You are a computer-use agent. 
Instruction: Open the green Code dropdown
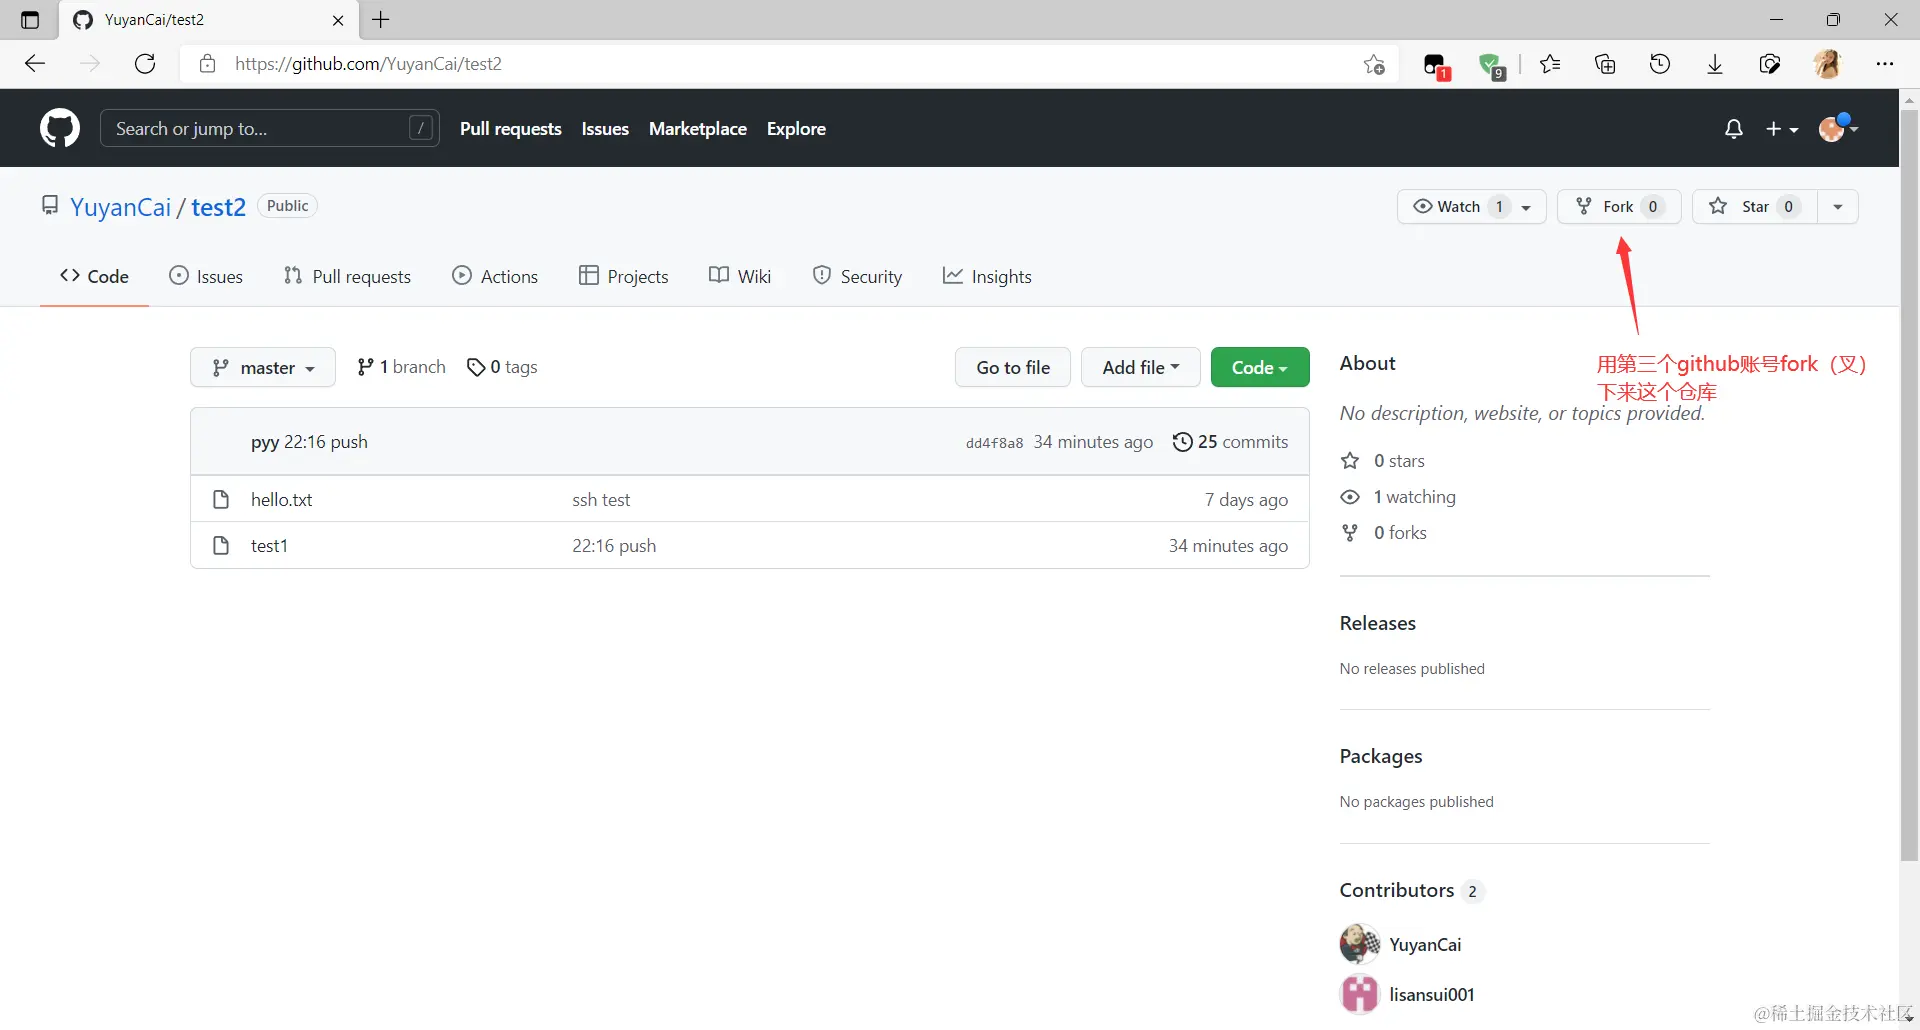point(1260,367)
